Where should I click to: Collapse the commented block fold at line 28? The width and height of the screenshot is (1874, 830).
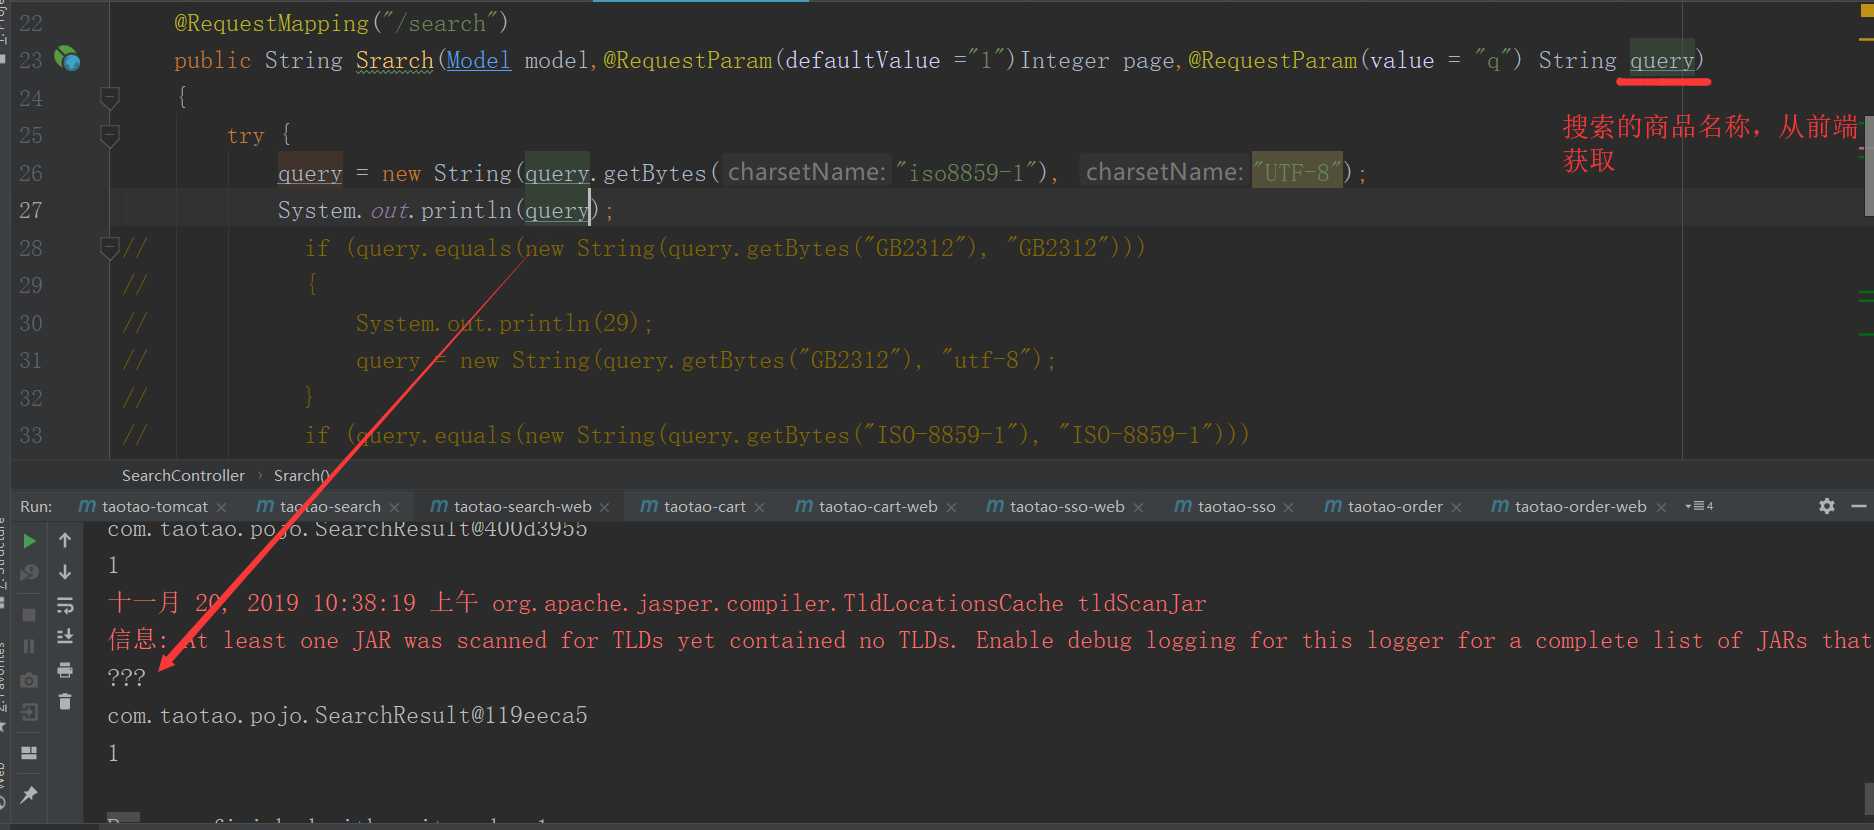point(110,247)
